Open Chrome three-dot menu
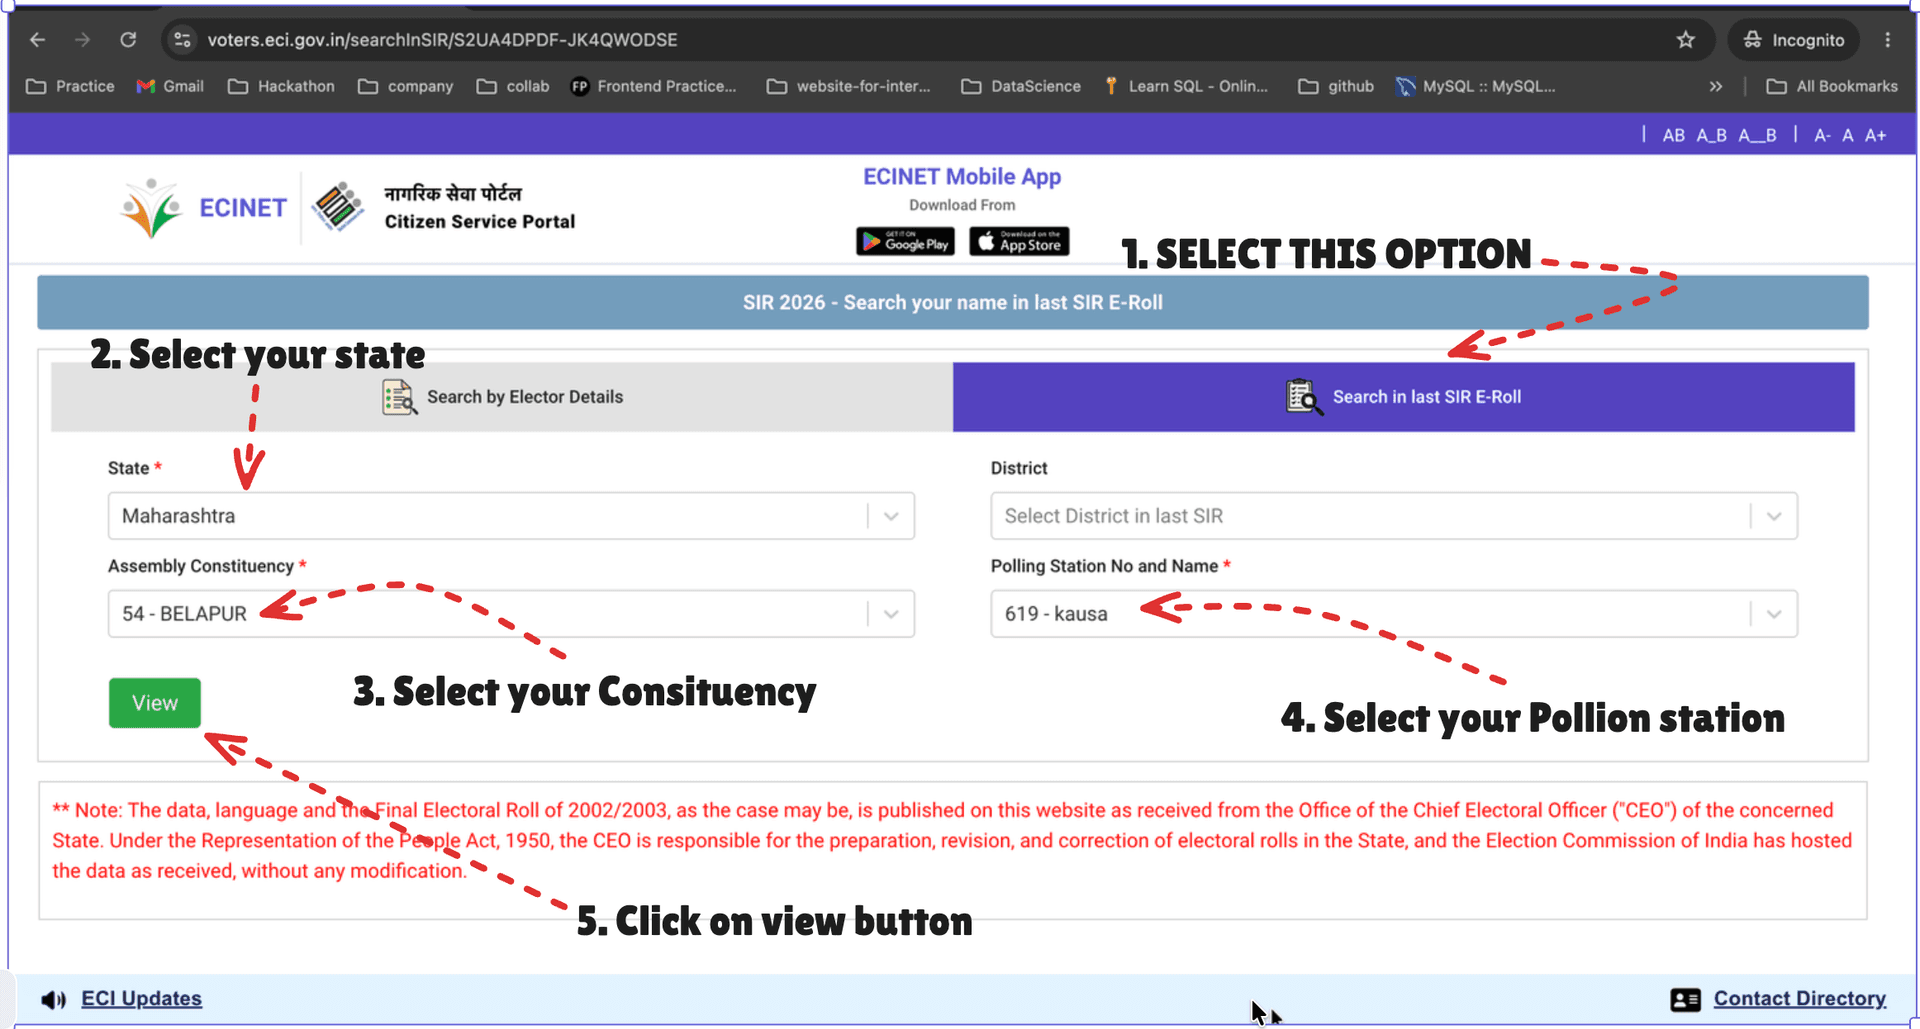 pyautogui.click(x=1888, y=40)
